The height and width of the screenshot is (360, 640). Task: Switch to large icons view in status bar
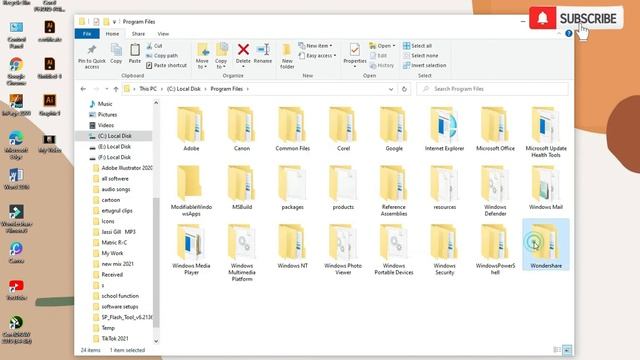point(567,350)
